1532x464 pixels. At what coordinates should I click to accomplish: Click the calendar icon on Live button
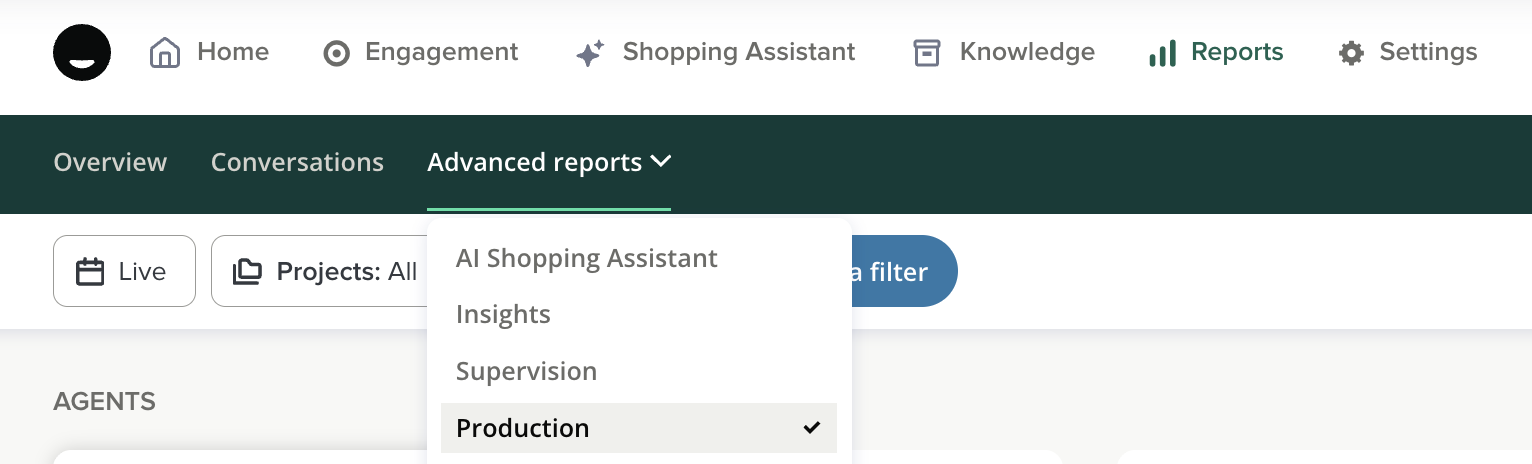pyautogui.click(x=90, y=272)
